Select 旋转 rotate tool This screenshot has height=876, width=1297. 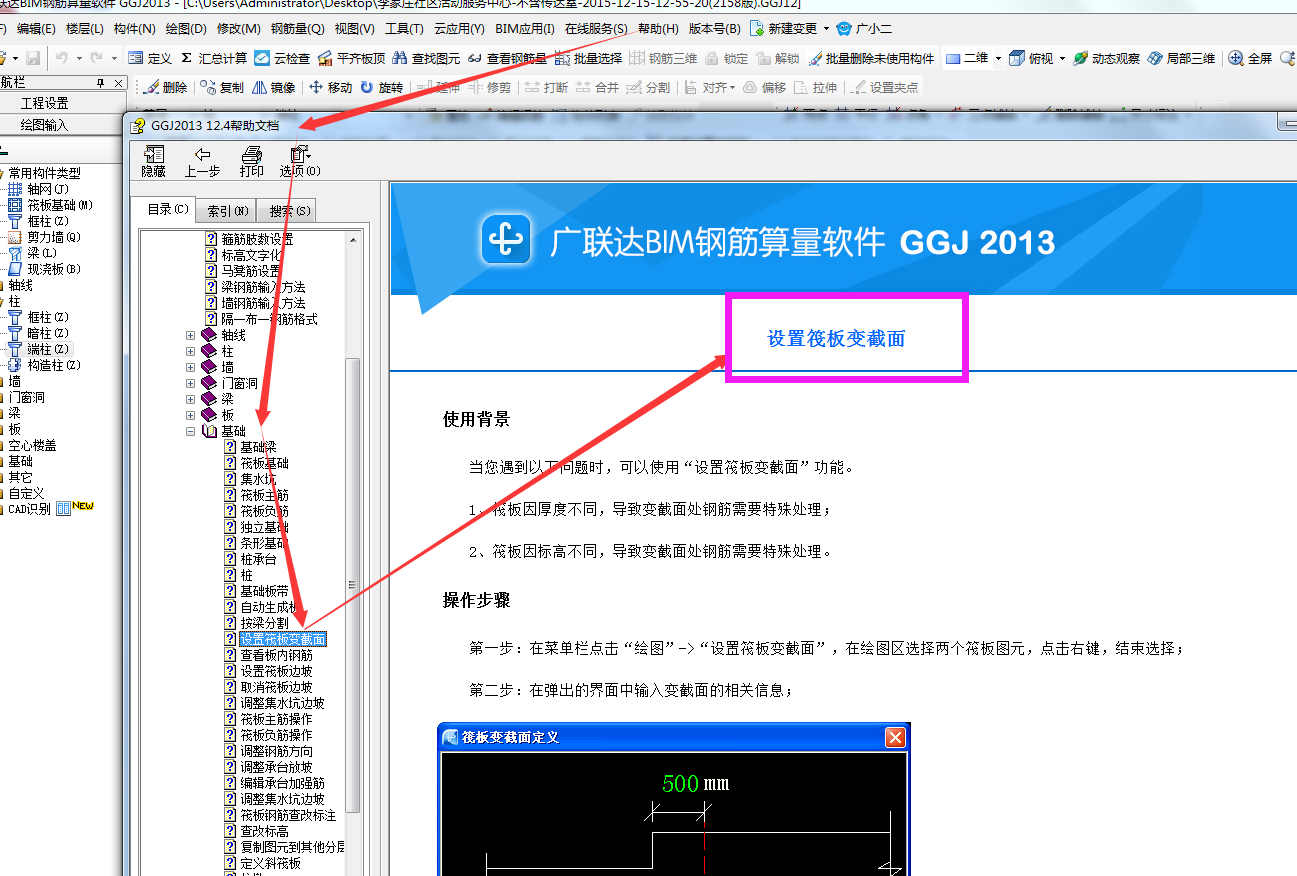381,87
